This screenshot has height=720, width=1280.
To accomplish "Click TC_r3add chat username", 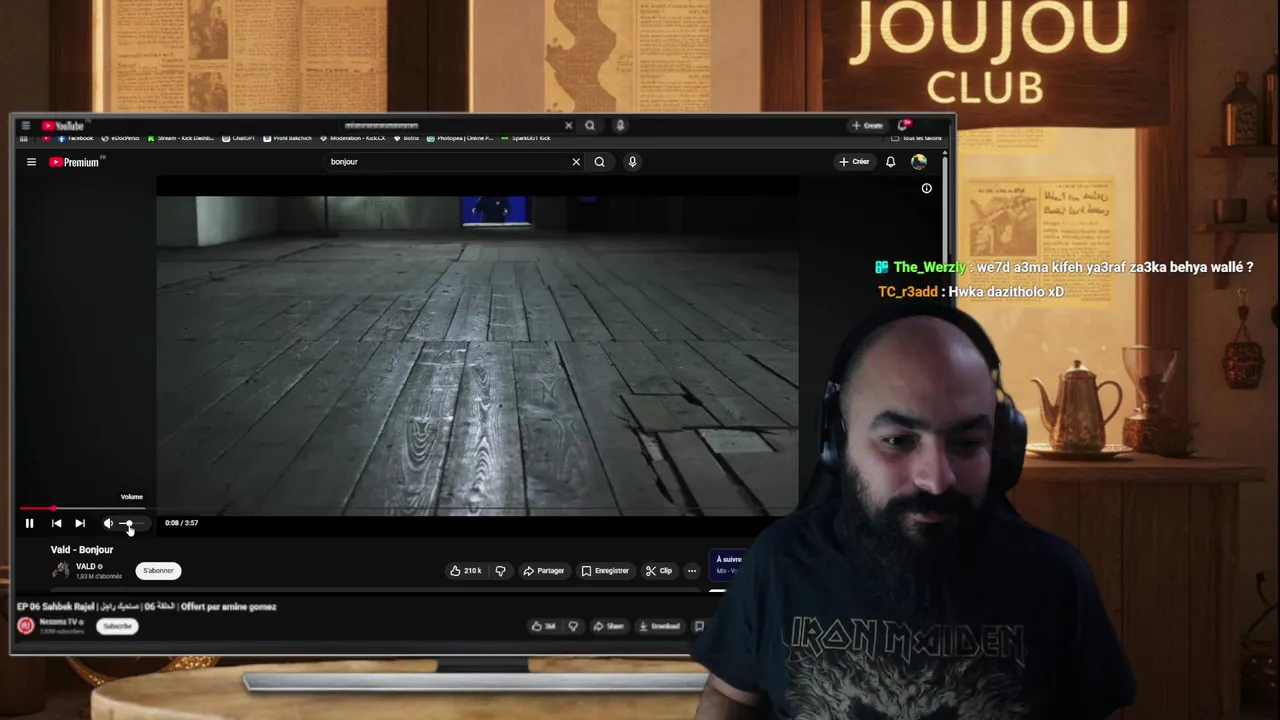I will coord(908,292).
